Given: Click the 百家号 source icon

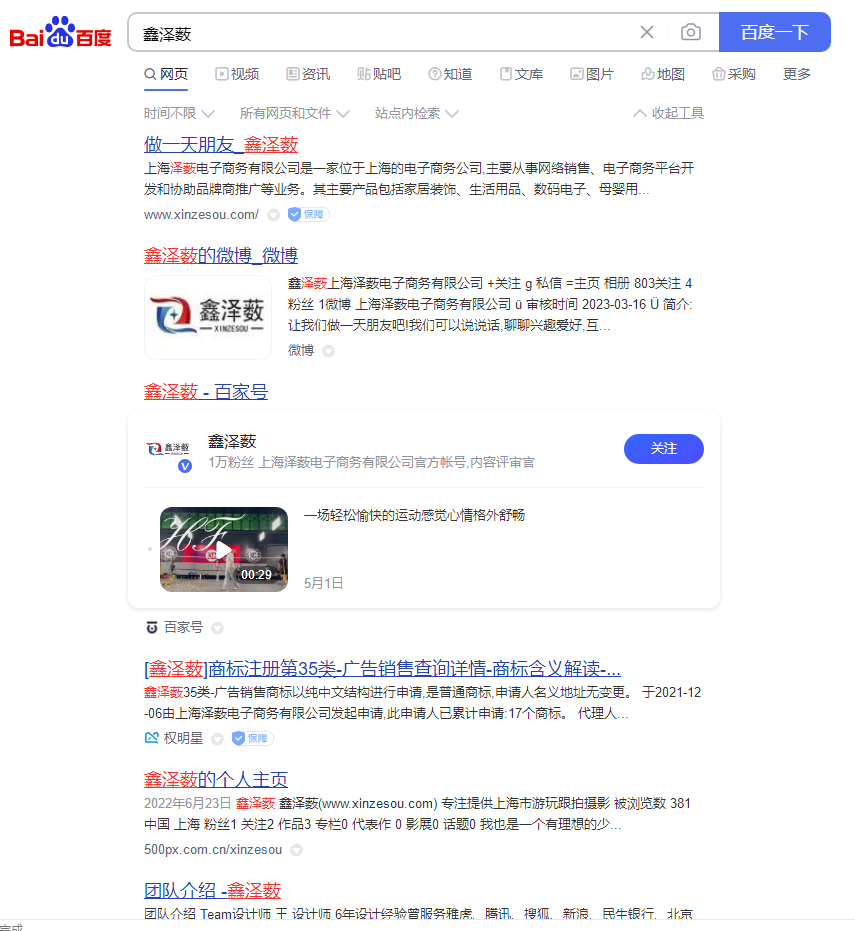Looking at the screenshot, I should [x=152, y=627].
